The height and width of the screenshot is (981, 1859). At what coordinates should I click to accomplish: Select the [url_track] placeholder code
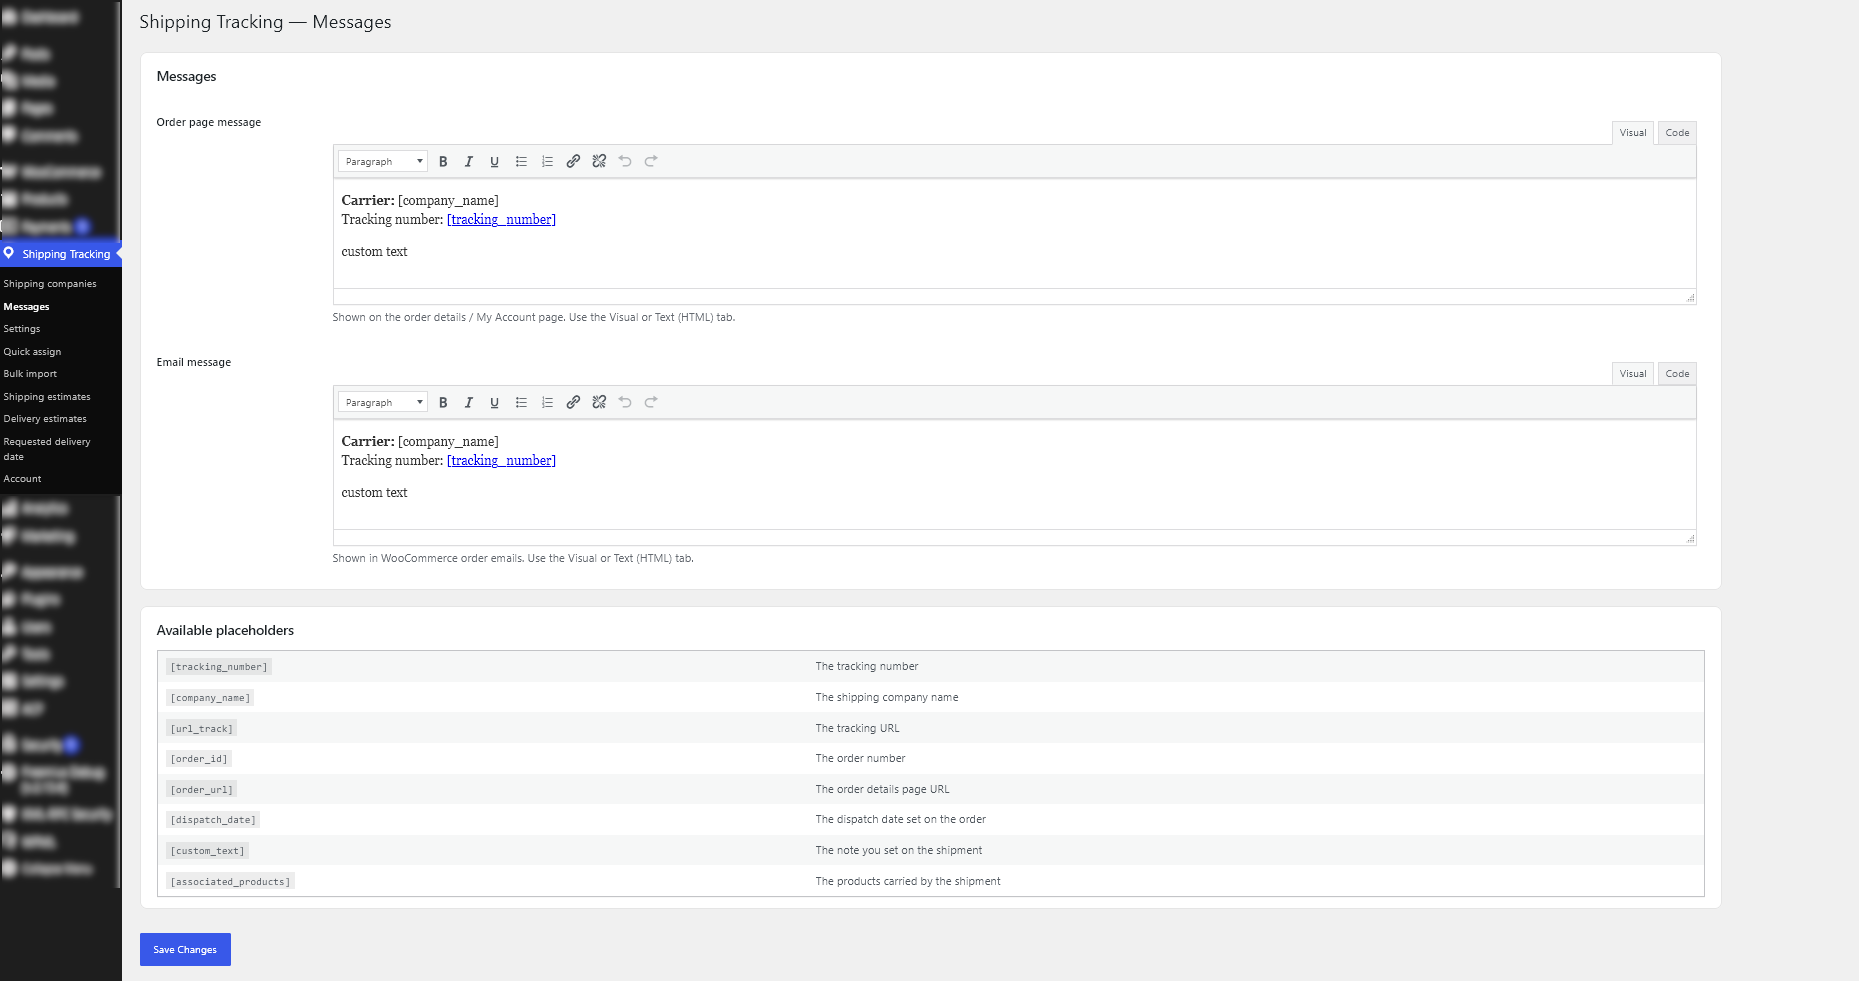(x=202, y=729)
